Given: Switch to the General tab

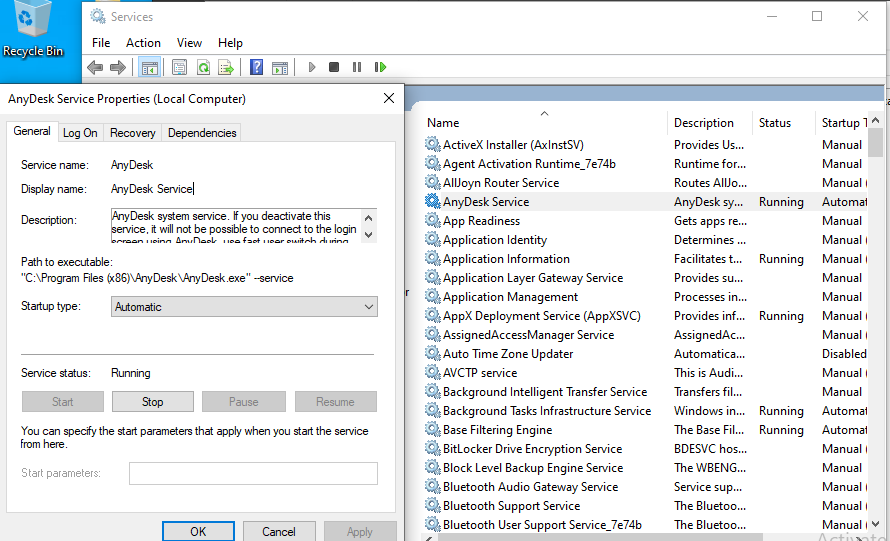Looking at the screenshot, I should point(32,131).
